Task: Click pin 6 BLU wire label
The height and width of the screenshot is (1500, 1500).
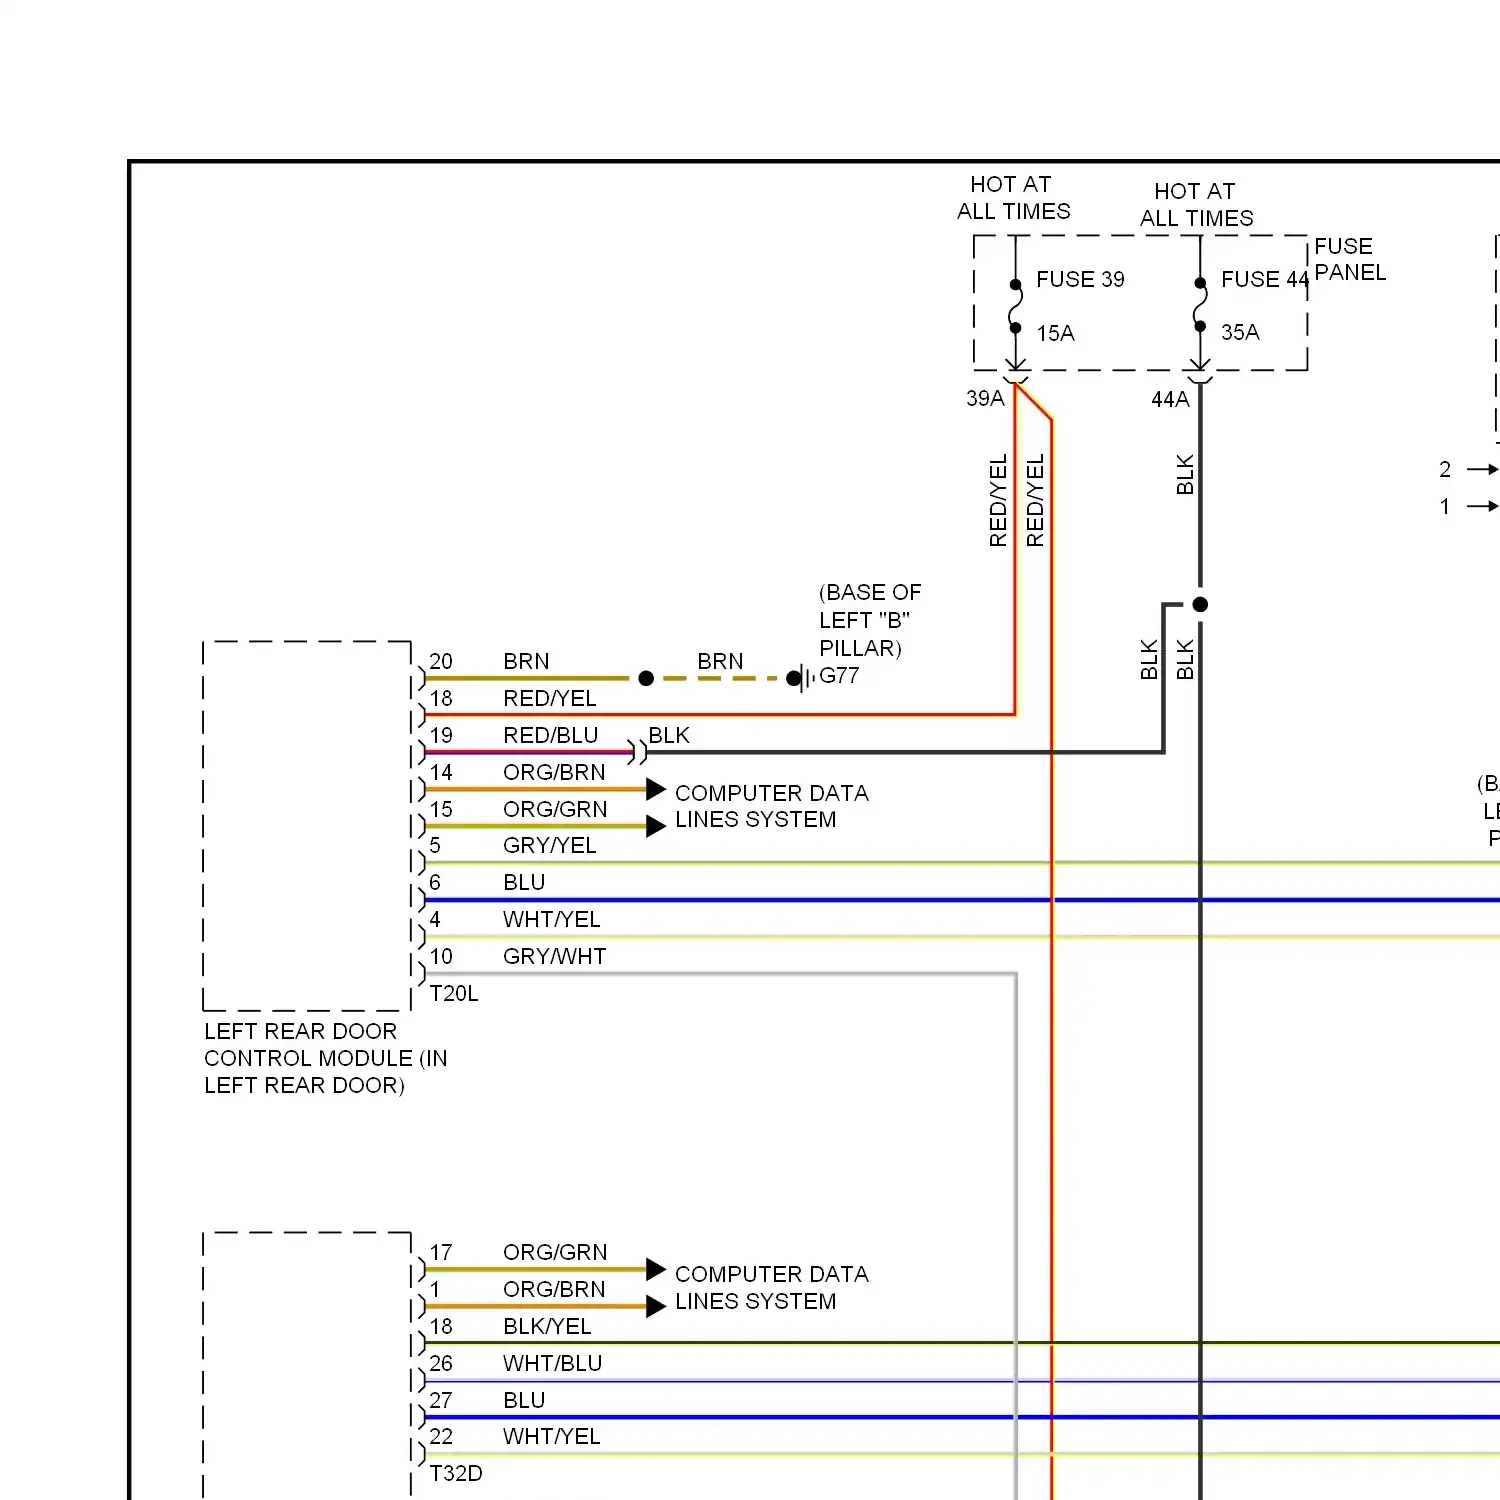Action: pyautogui.click(x=524, y=882)
